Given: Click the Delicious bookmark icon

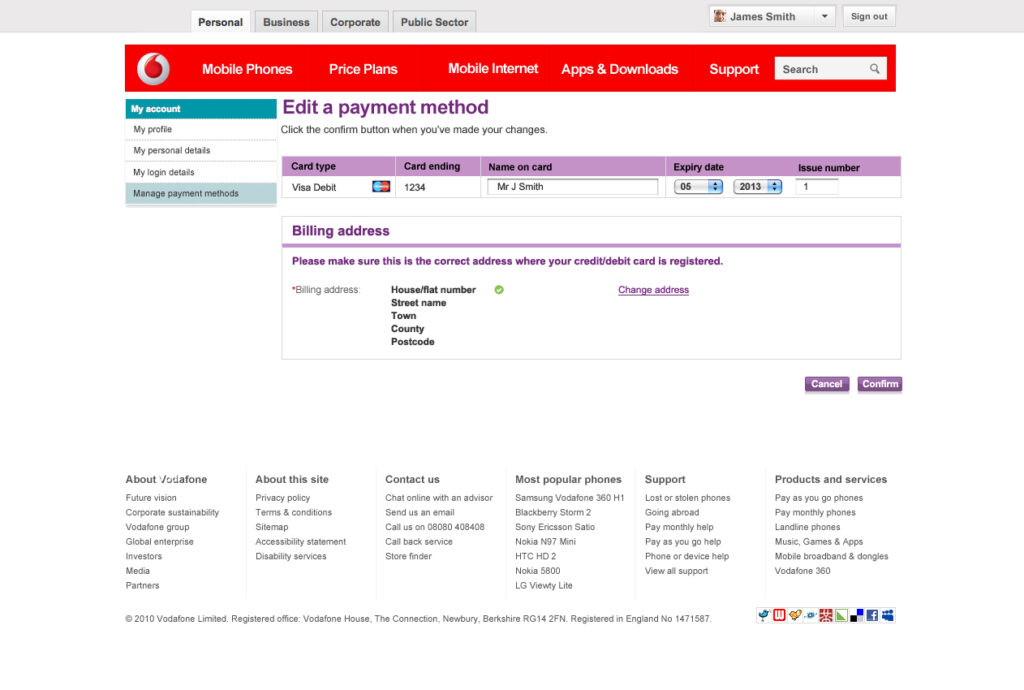Looking at the screenshot, I should pyautogui.click(x=857, y=615).
